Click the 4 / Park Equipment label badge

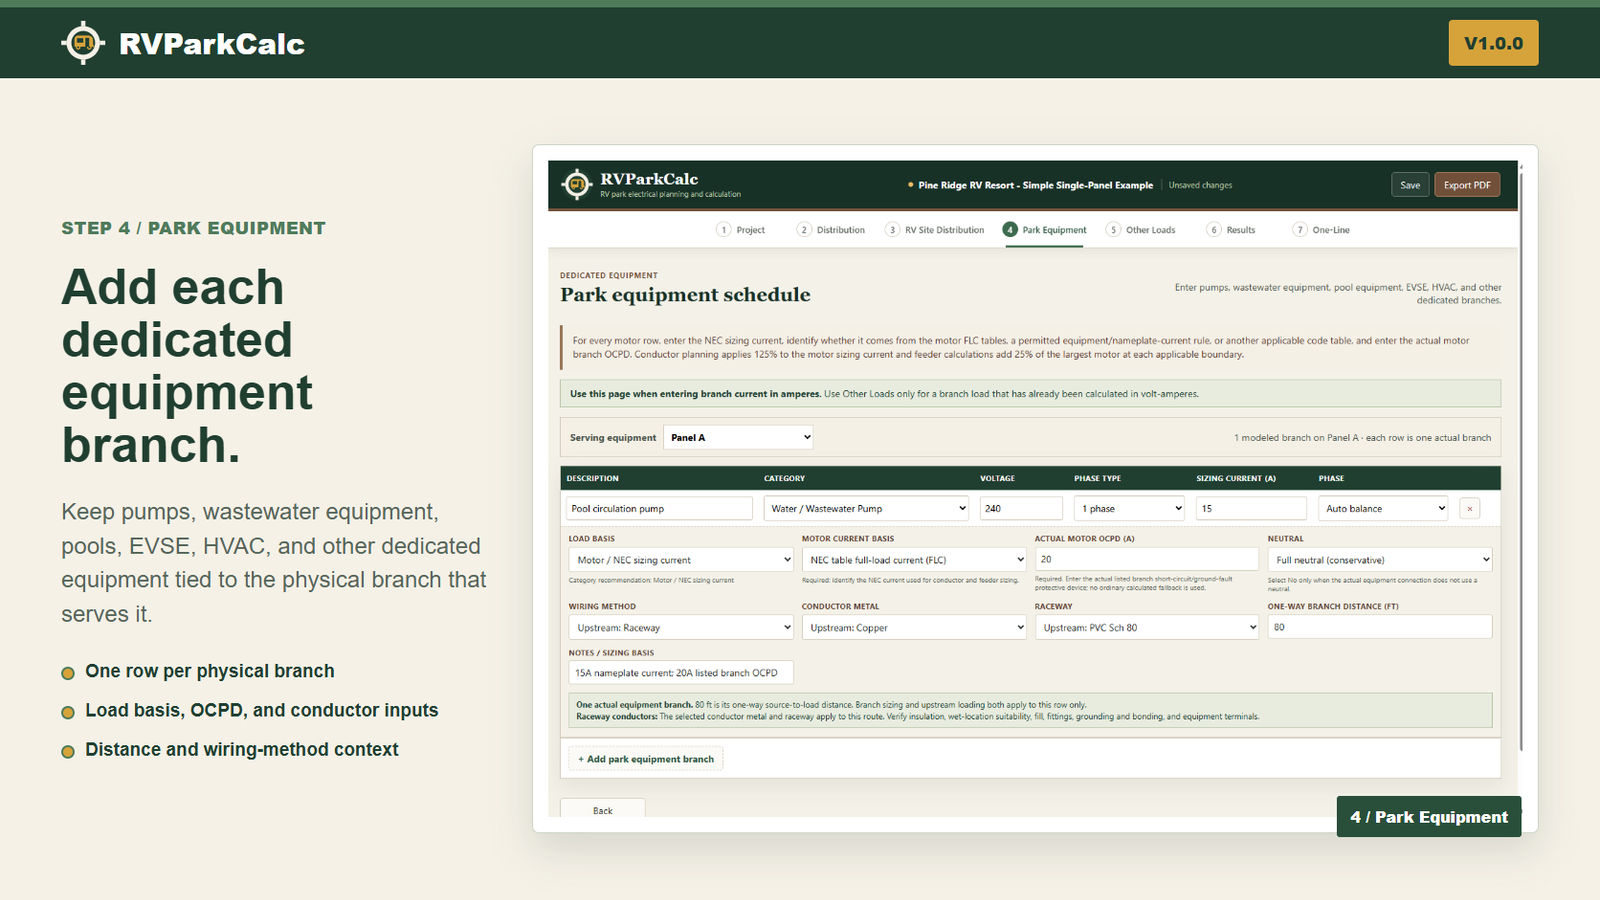[x=1429, y=817]
